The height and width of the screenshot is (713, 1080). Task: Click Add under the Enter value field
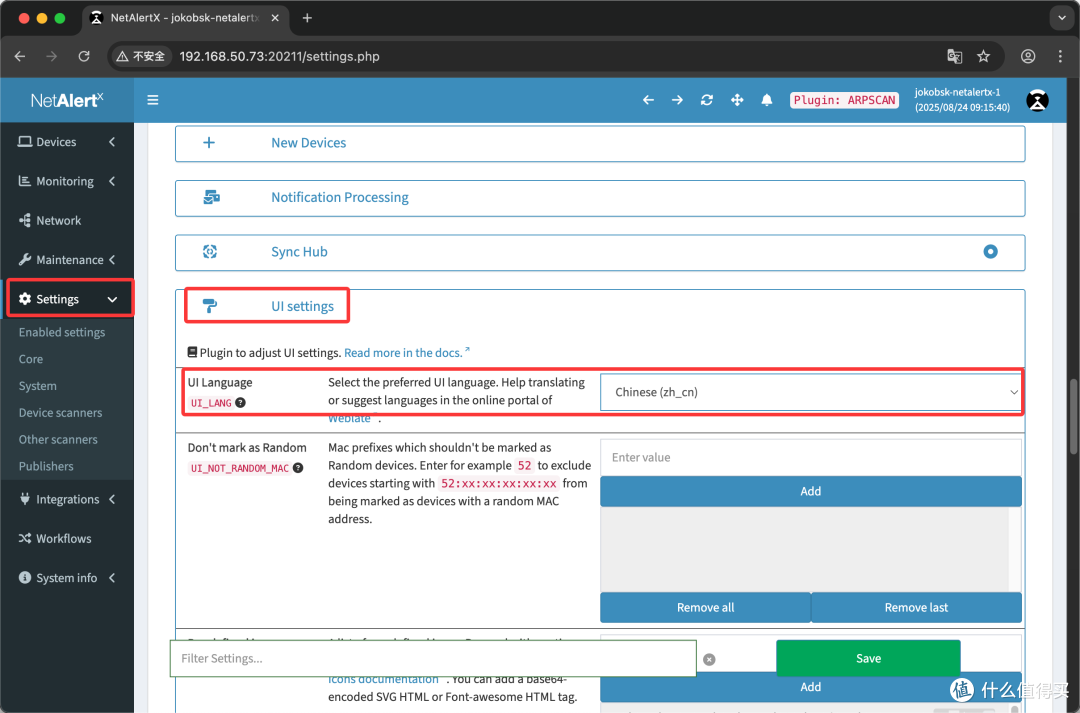[811, 491]
